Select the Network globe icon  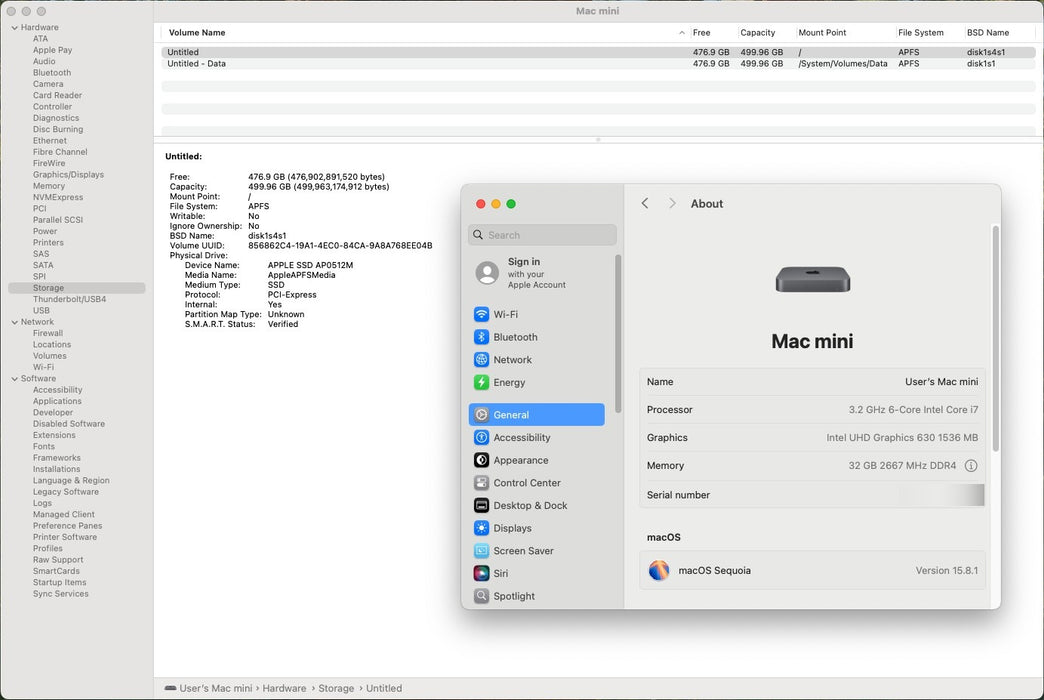481,360
